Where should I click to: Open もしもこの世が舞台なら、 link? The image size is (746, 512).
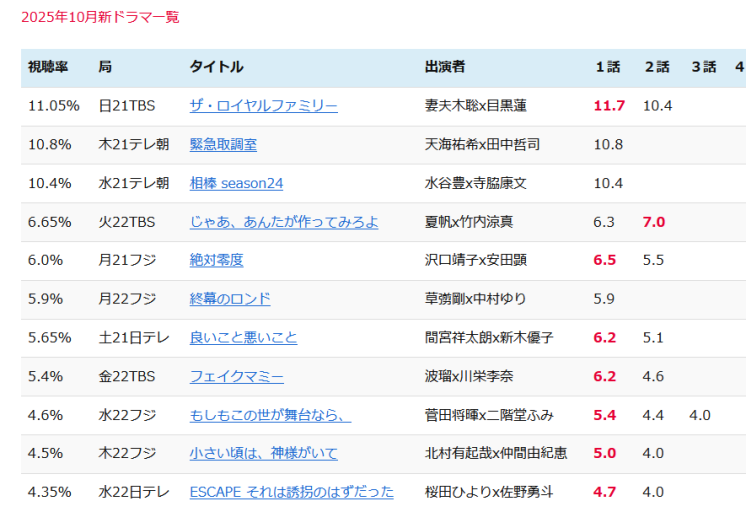pyautogui.click(x=270, y=415)
